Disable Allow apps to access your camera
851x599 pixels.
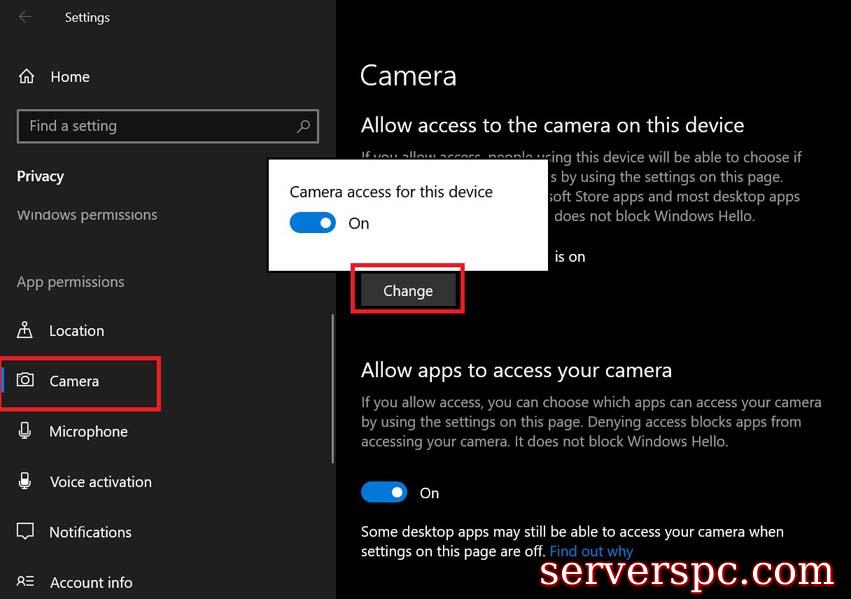point(384,492)
